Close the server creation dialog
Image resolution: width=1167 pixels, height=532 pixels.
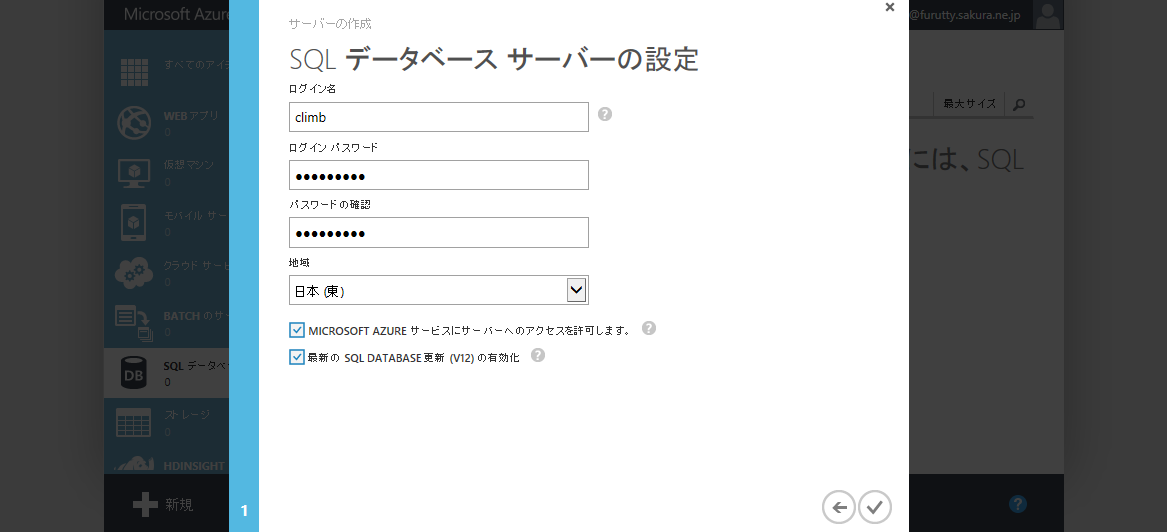pos(890,8)
